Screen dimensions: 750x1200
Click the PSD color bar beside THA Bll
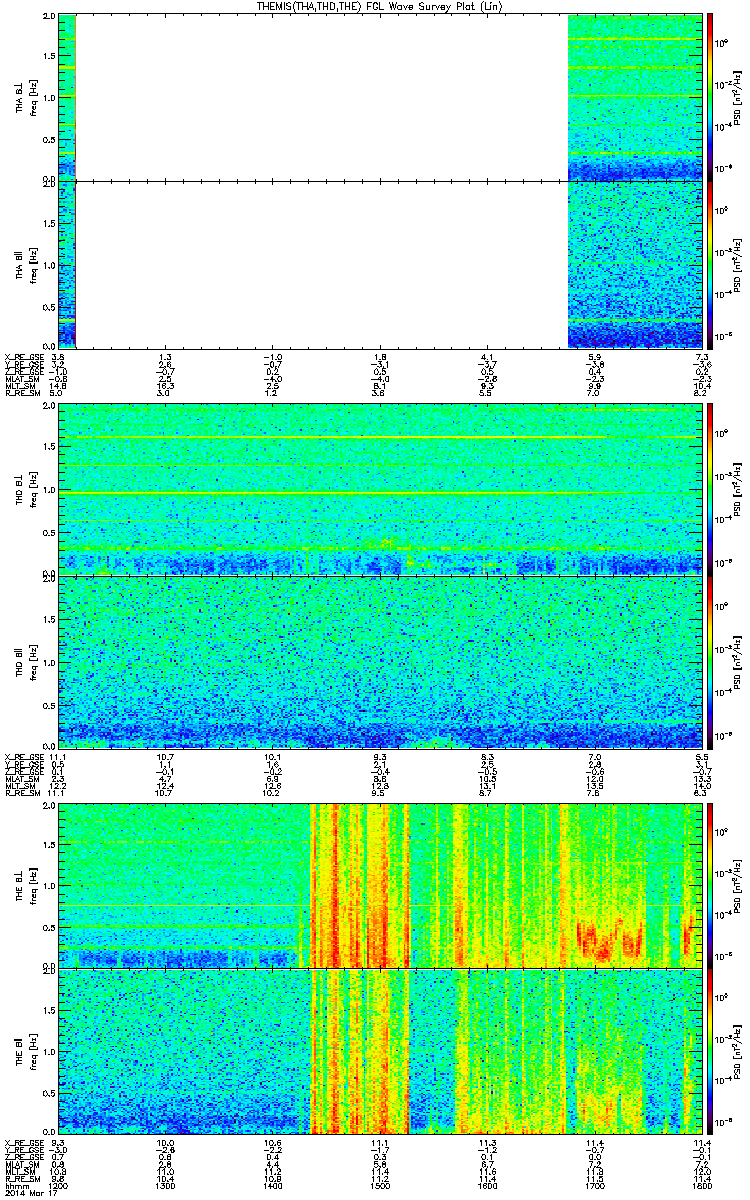click(x=712, y=264)
